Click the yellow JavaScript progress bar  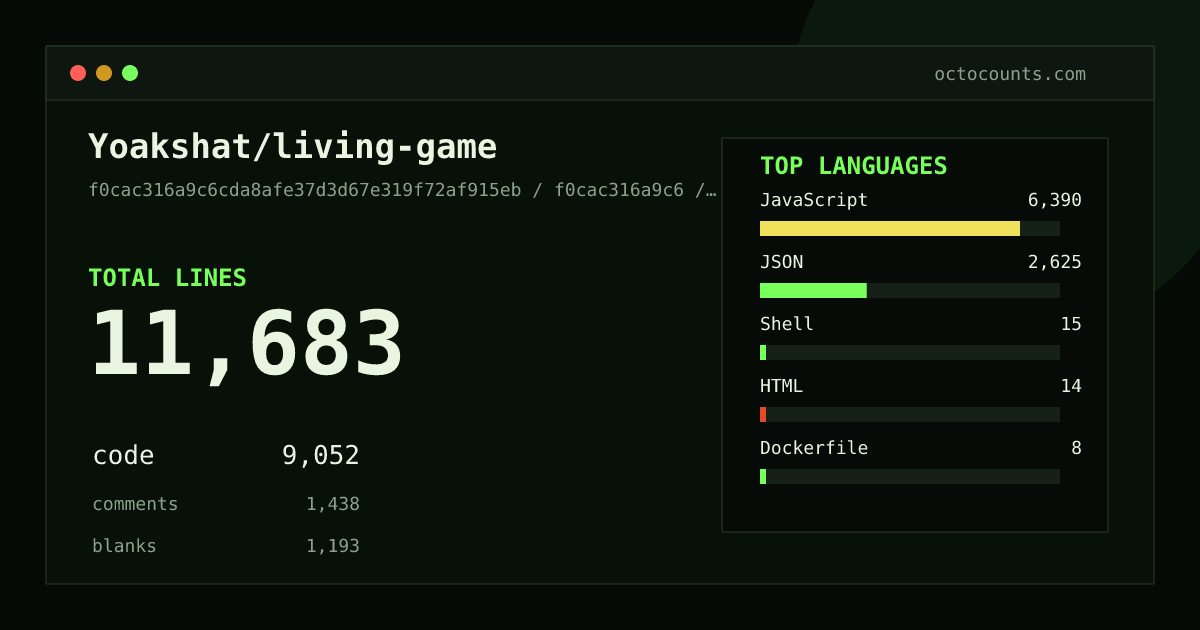point(890,228)
